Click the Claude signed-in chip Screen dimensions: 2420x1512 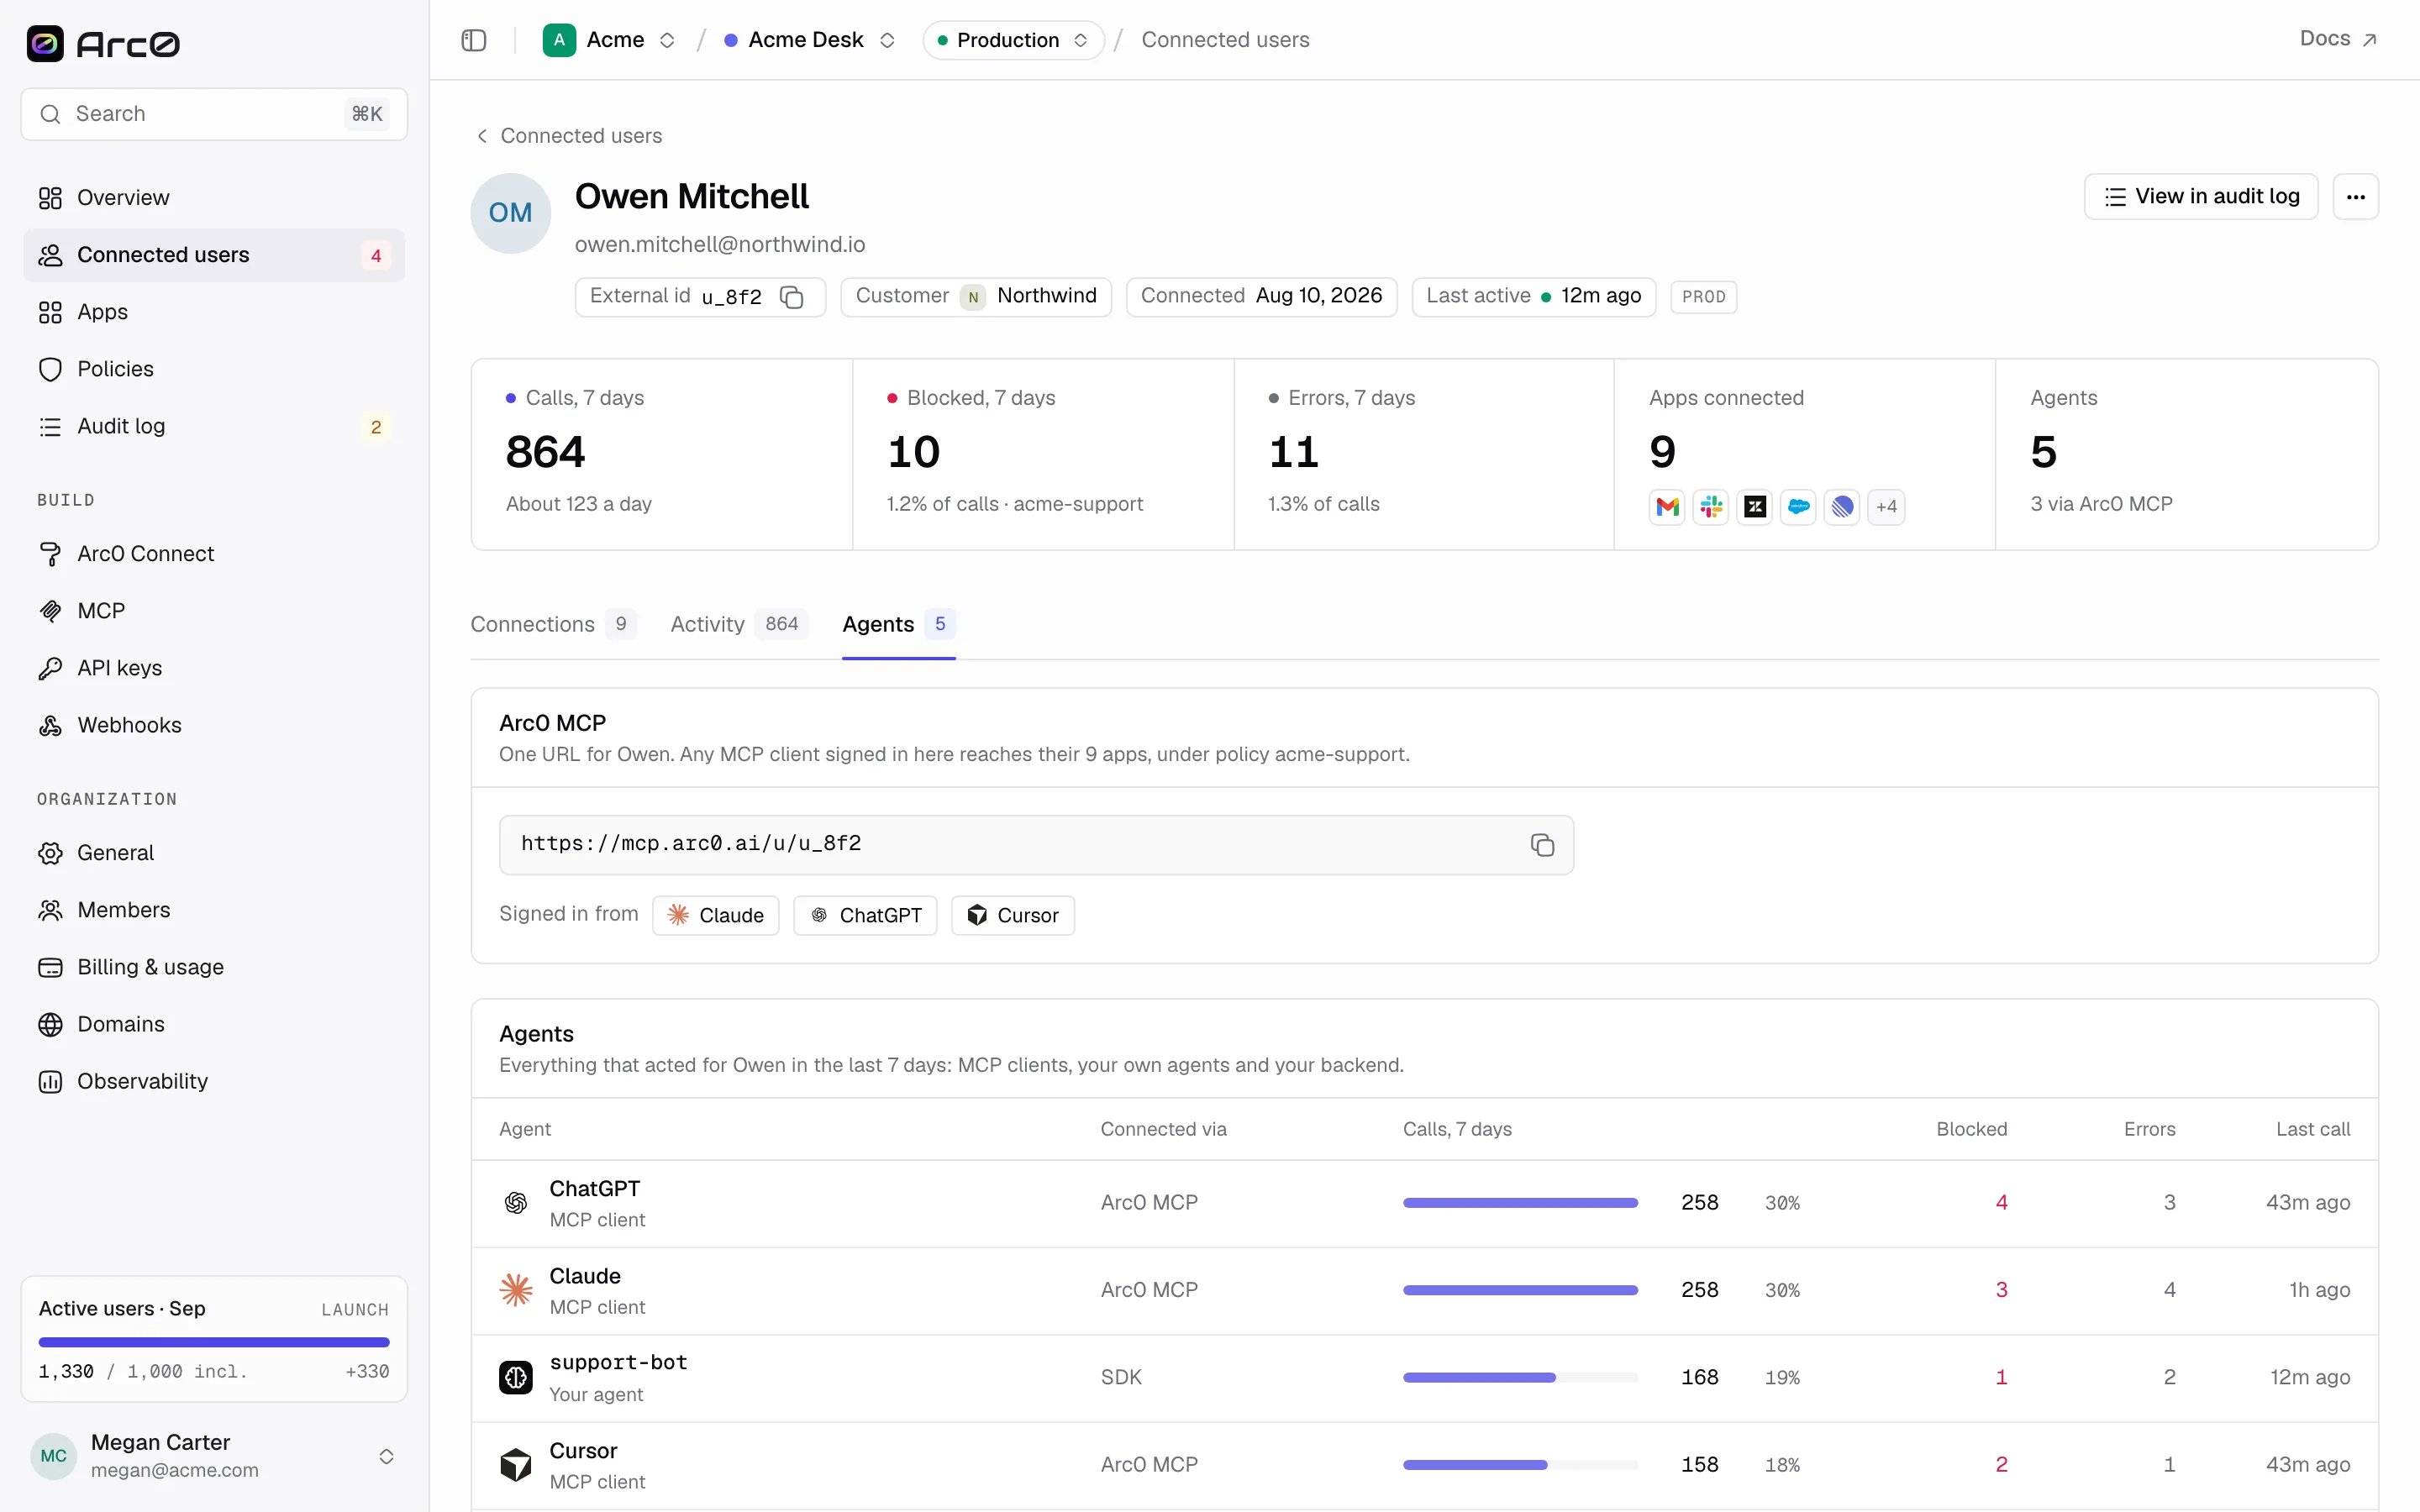(x=716, y=915)
